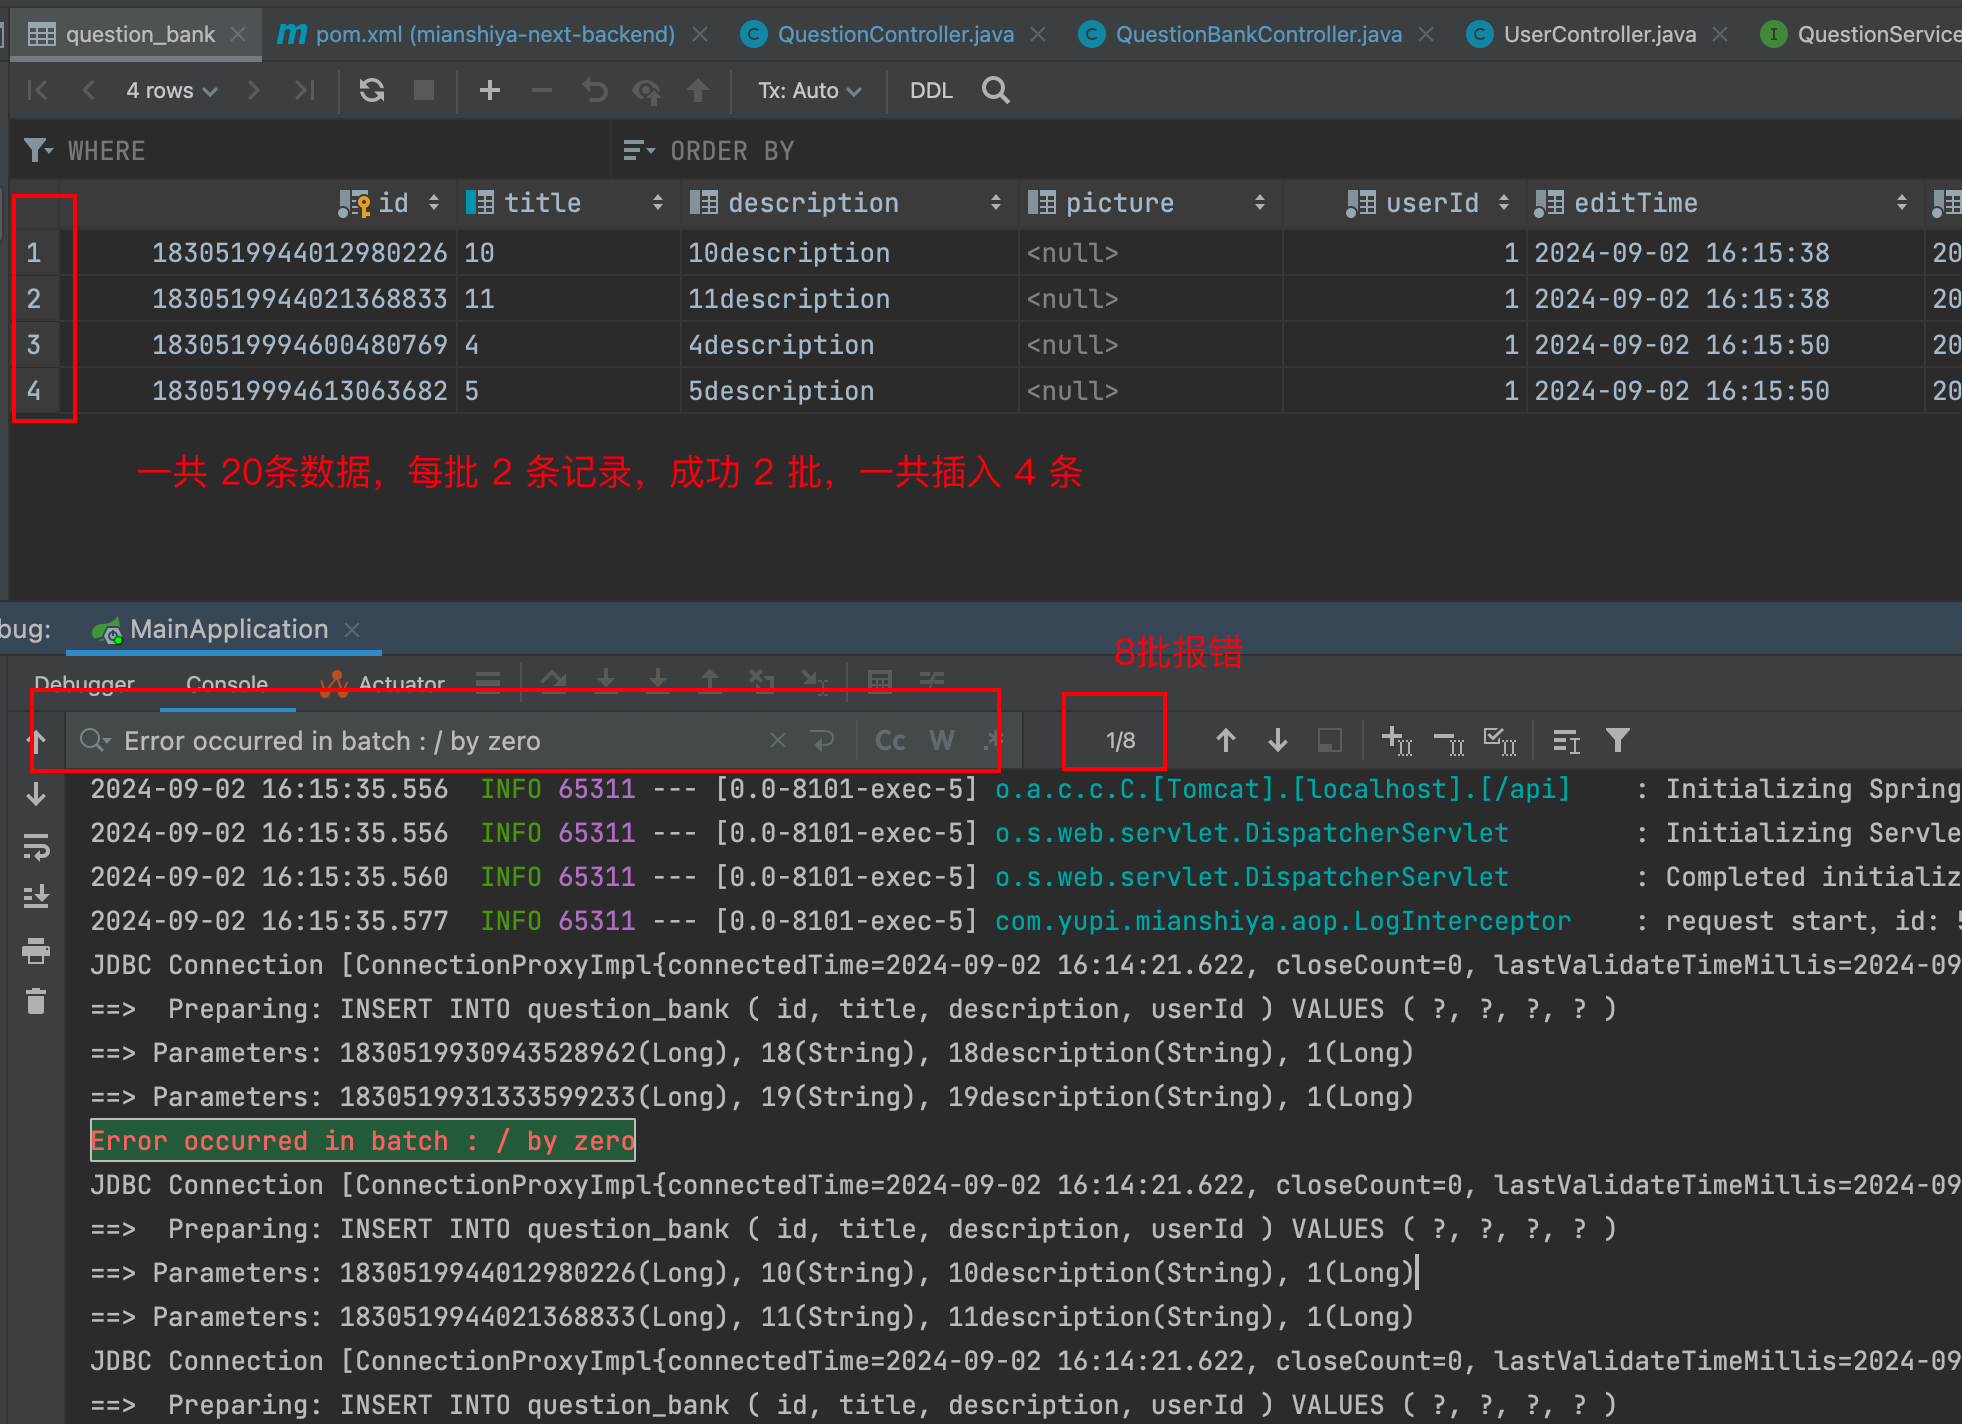Go to previous page of rows

pos(88,91)
